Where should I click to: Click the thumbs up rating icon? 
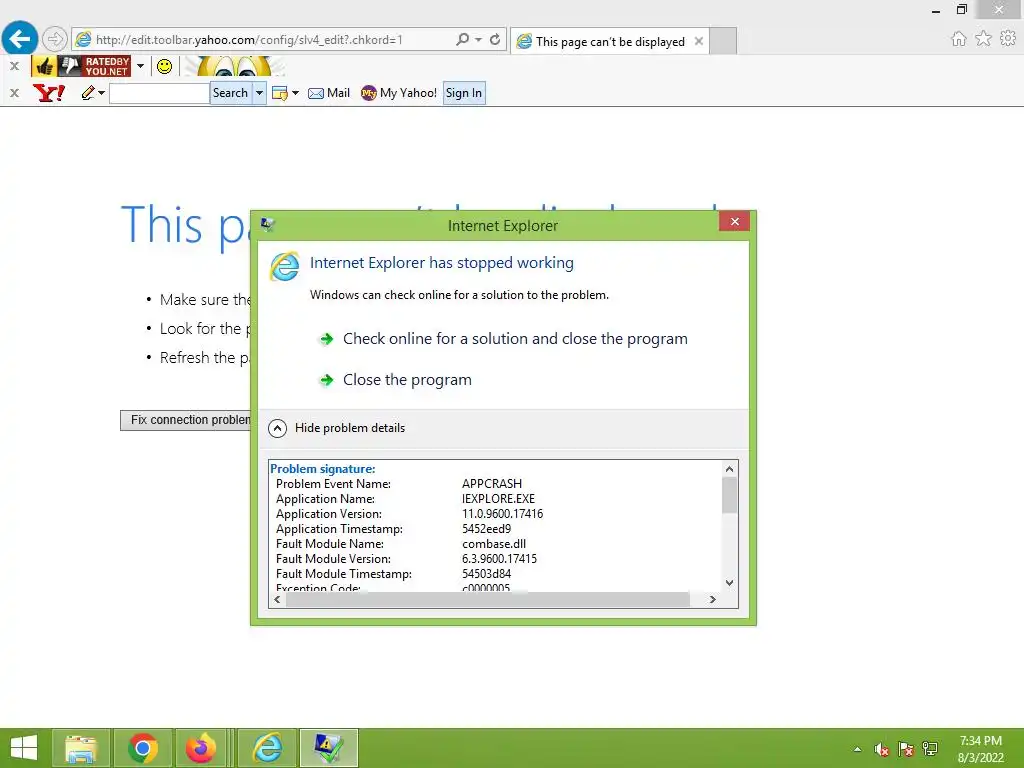(x=44, y=66)
